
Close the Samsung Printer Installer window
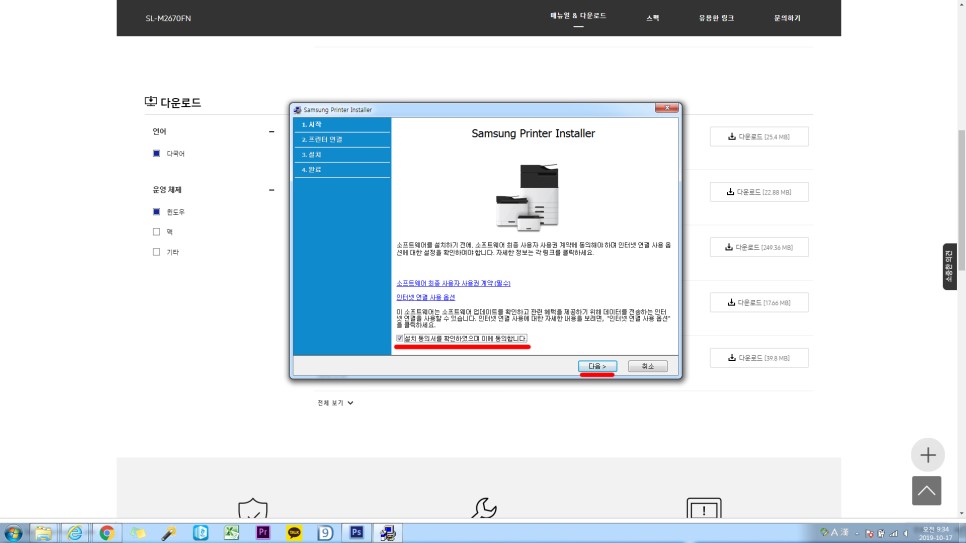pos(667,108)
